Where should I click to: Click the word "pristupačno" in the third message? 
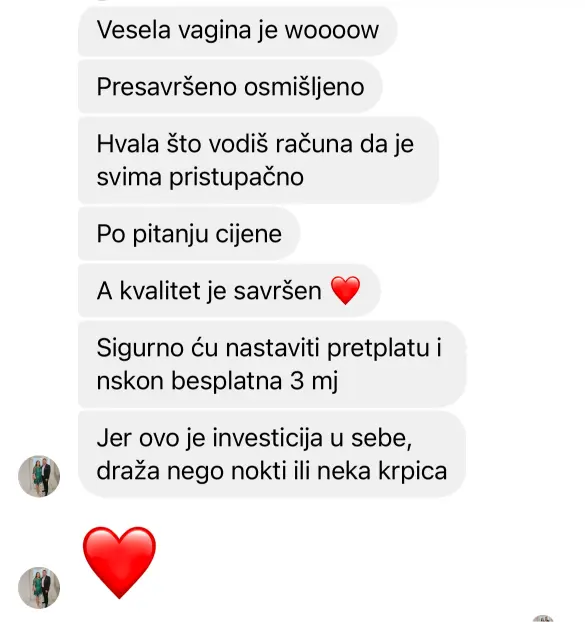click(236, 177)
